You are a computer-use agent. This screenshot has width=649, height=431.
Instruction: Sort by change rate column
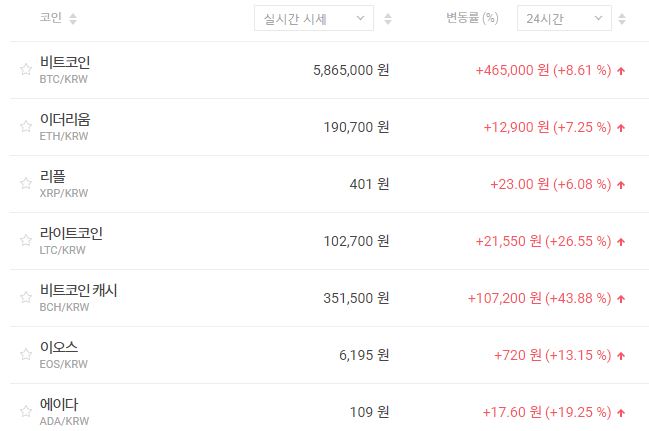click(x=623, y=19)
